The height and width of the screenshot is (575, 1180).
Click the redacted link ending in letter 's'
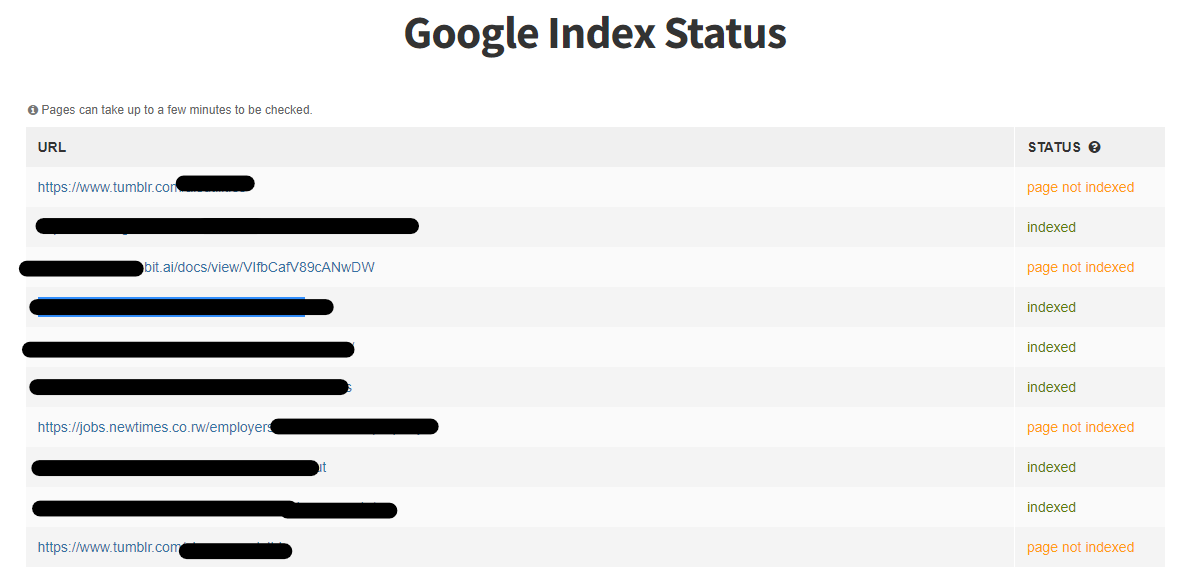point(190,387)
